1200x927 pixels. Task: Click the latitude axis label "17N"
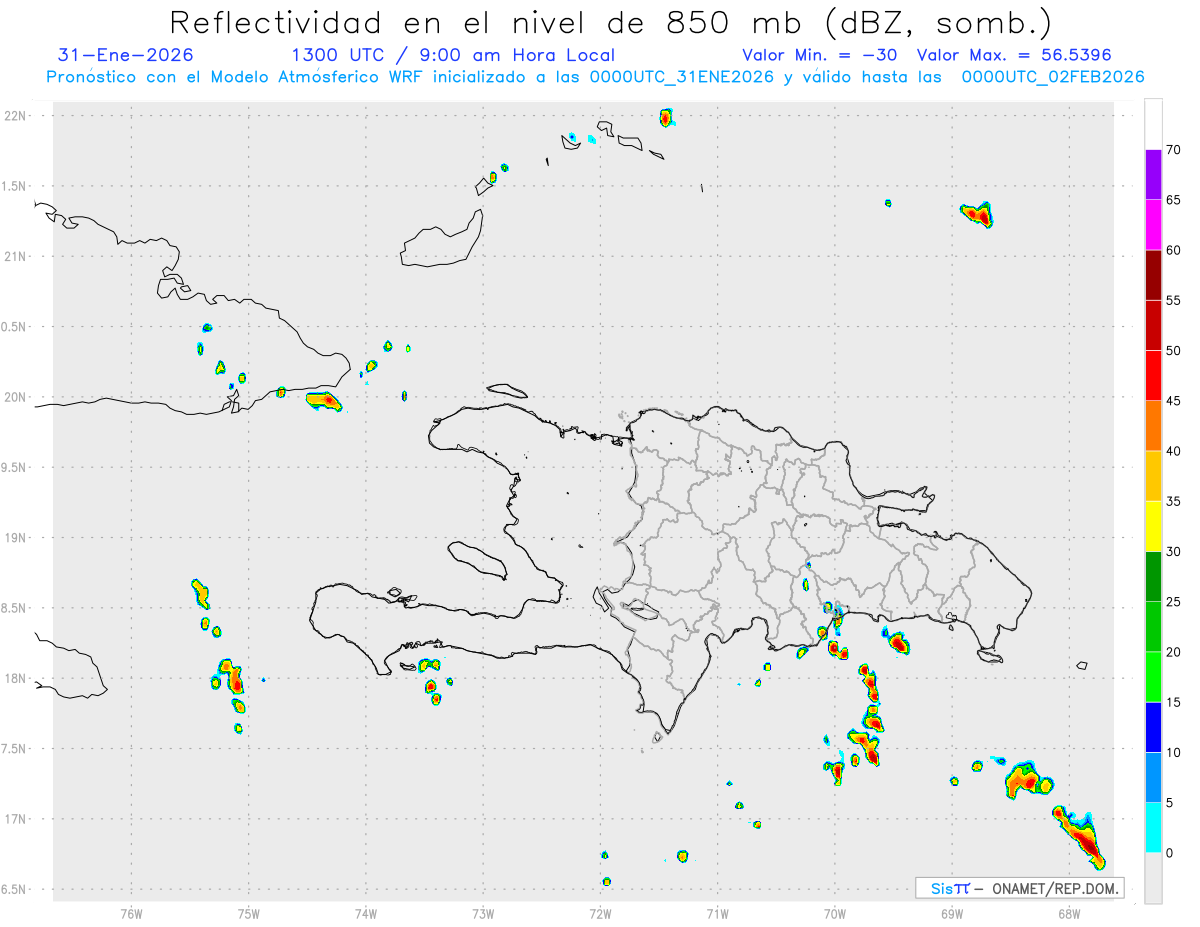[17, 819]
